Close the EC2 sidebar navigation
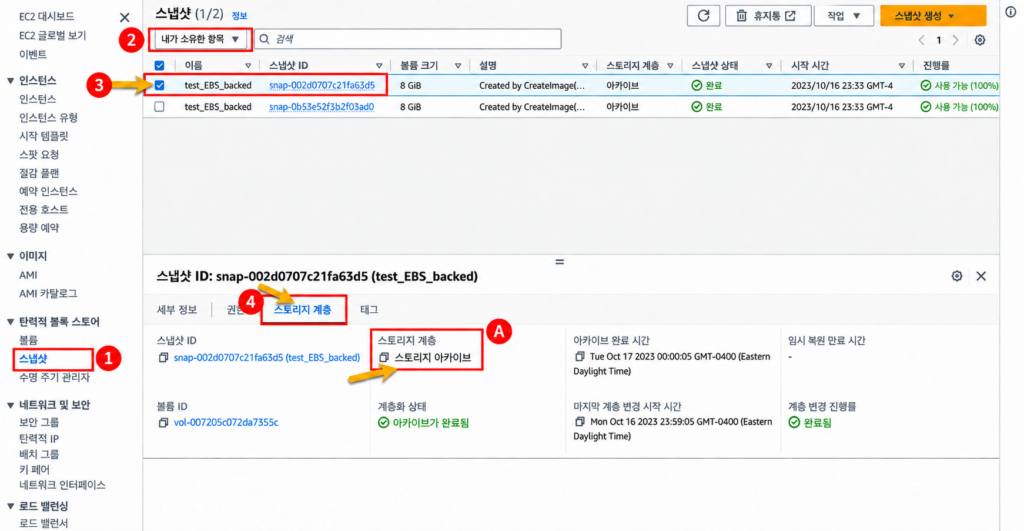Screen dimensions: 1024x531 click(125, 17)
